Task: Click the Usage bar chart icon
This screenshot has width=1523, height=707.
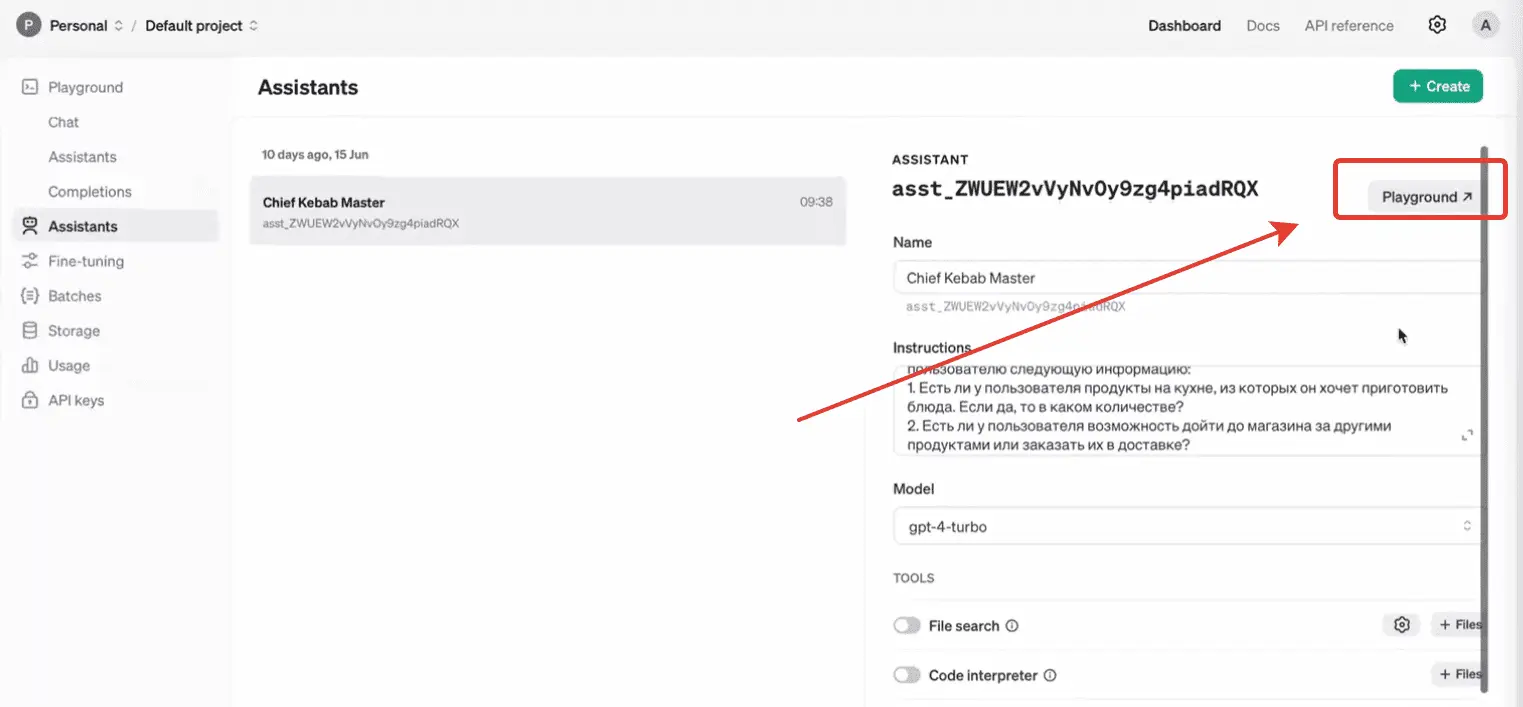Action: click(x=30, y=366)
